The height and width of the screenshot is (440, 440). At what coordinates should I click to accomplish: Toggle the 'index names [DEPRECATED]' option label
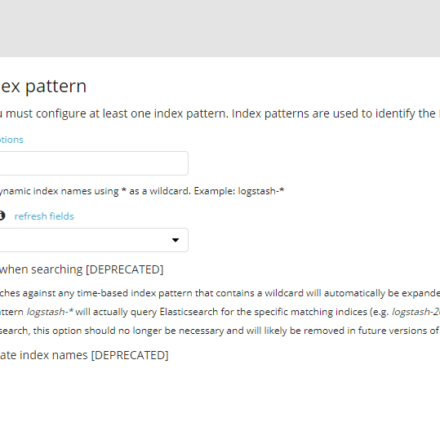coord(84,355)
